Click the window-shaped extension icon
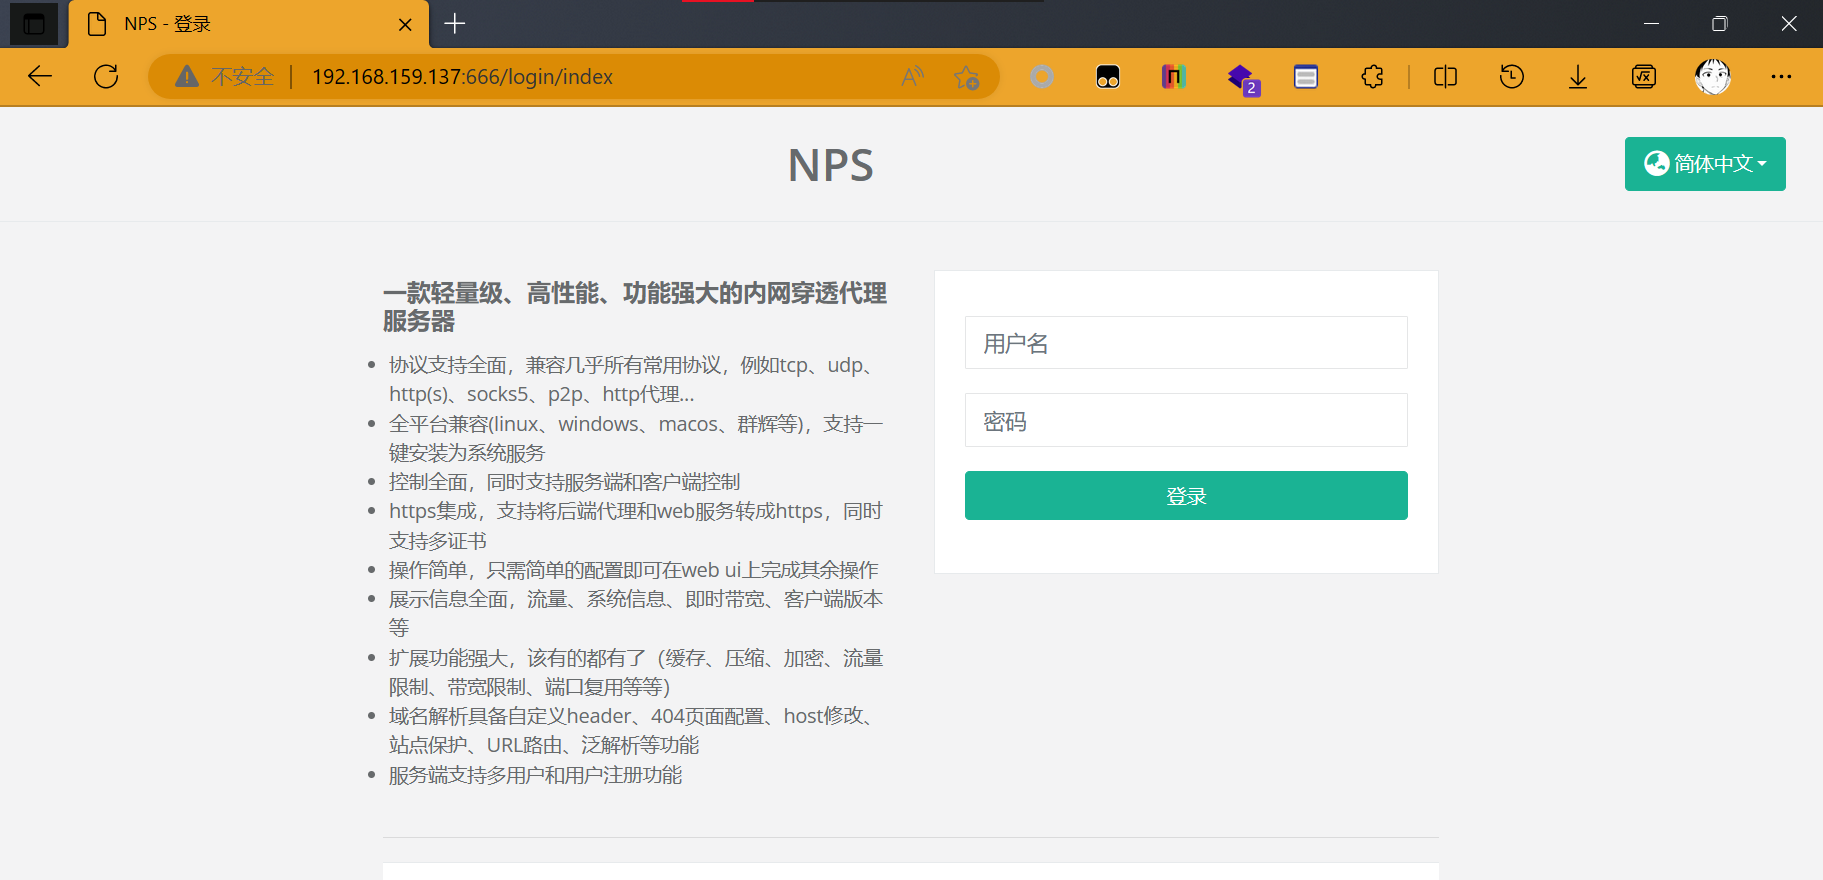This screenshot has height=880, width=1823. point(1306,76)
